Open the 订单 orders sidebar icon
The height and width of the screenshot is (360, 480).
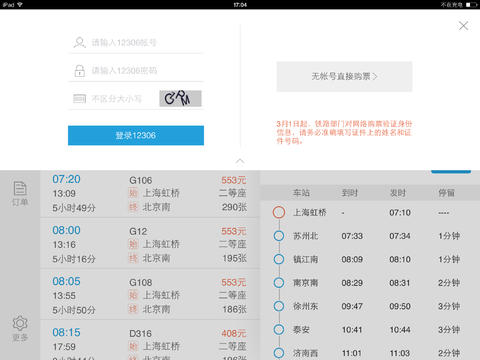[x=20, y=194]
